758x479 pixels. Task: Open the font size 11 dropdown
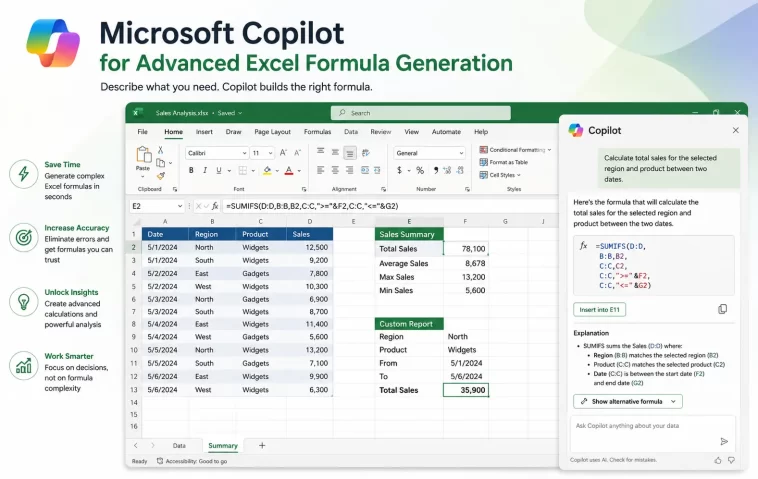(x=270, y=153)
